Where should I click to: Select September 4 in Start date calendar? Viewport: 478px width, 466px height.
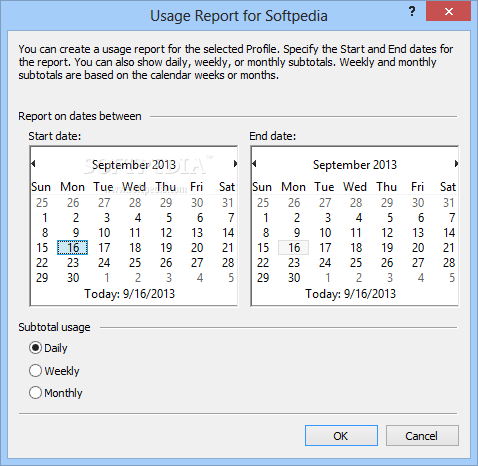(x=138, y=218)
